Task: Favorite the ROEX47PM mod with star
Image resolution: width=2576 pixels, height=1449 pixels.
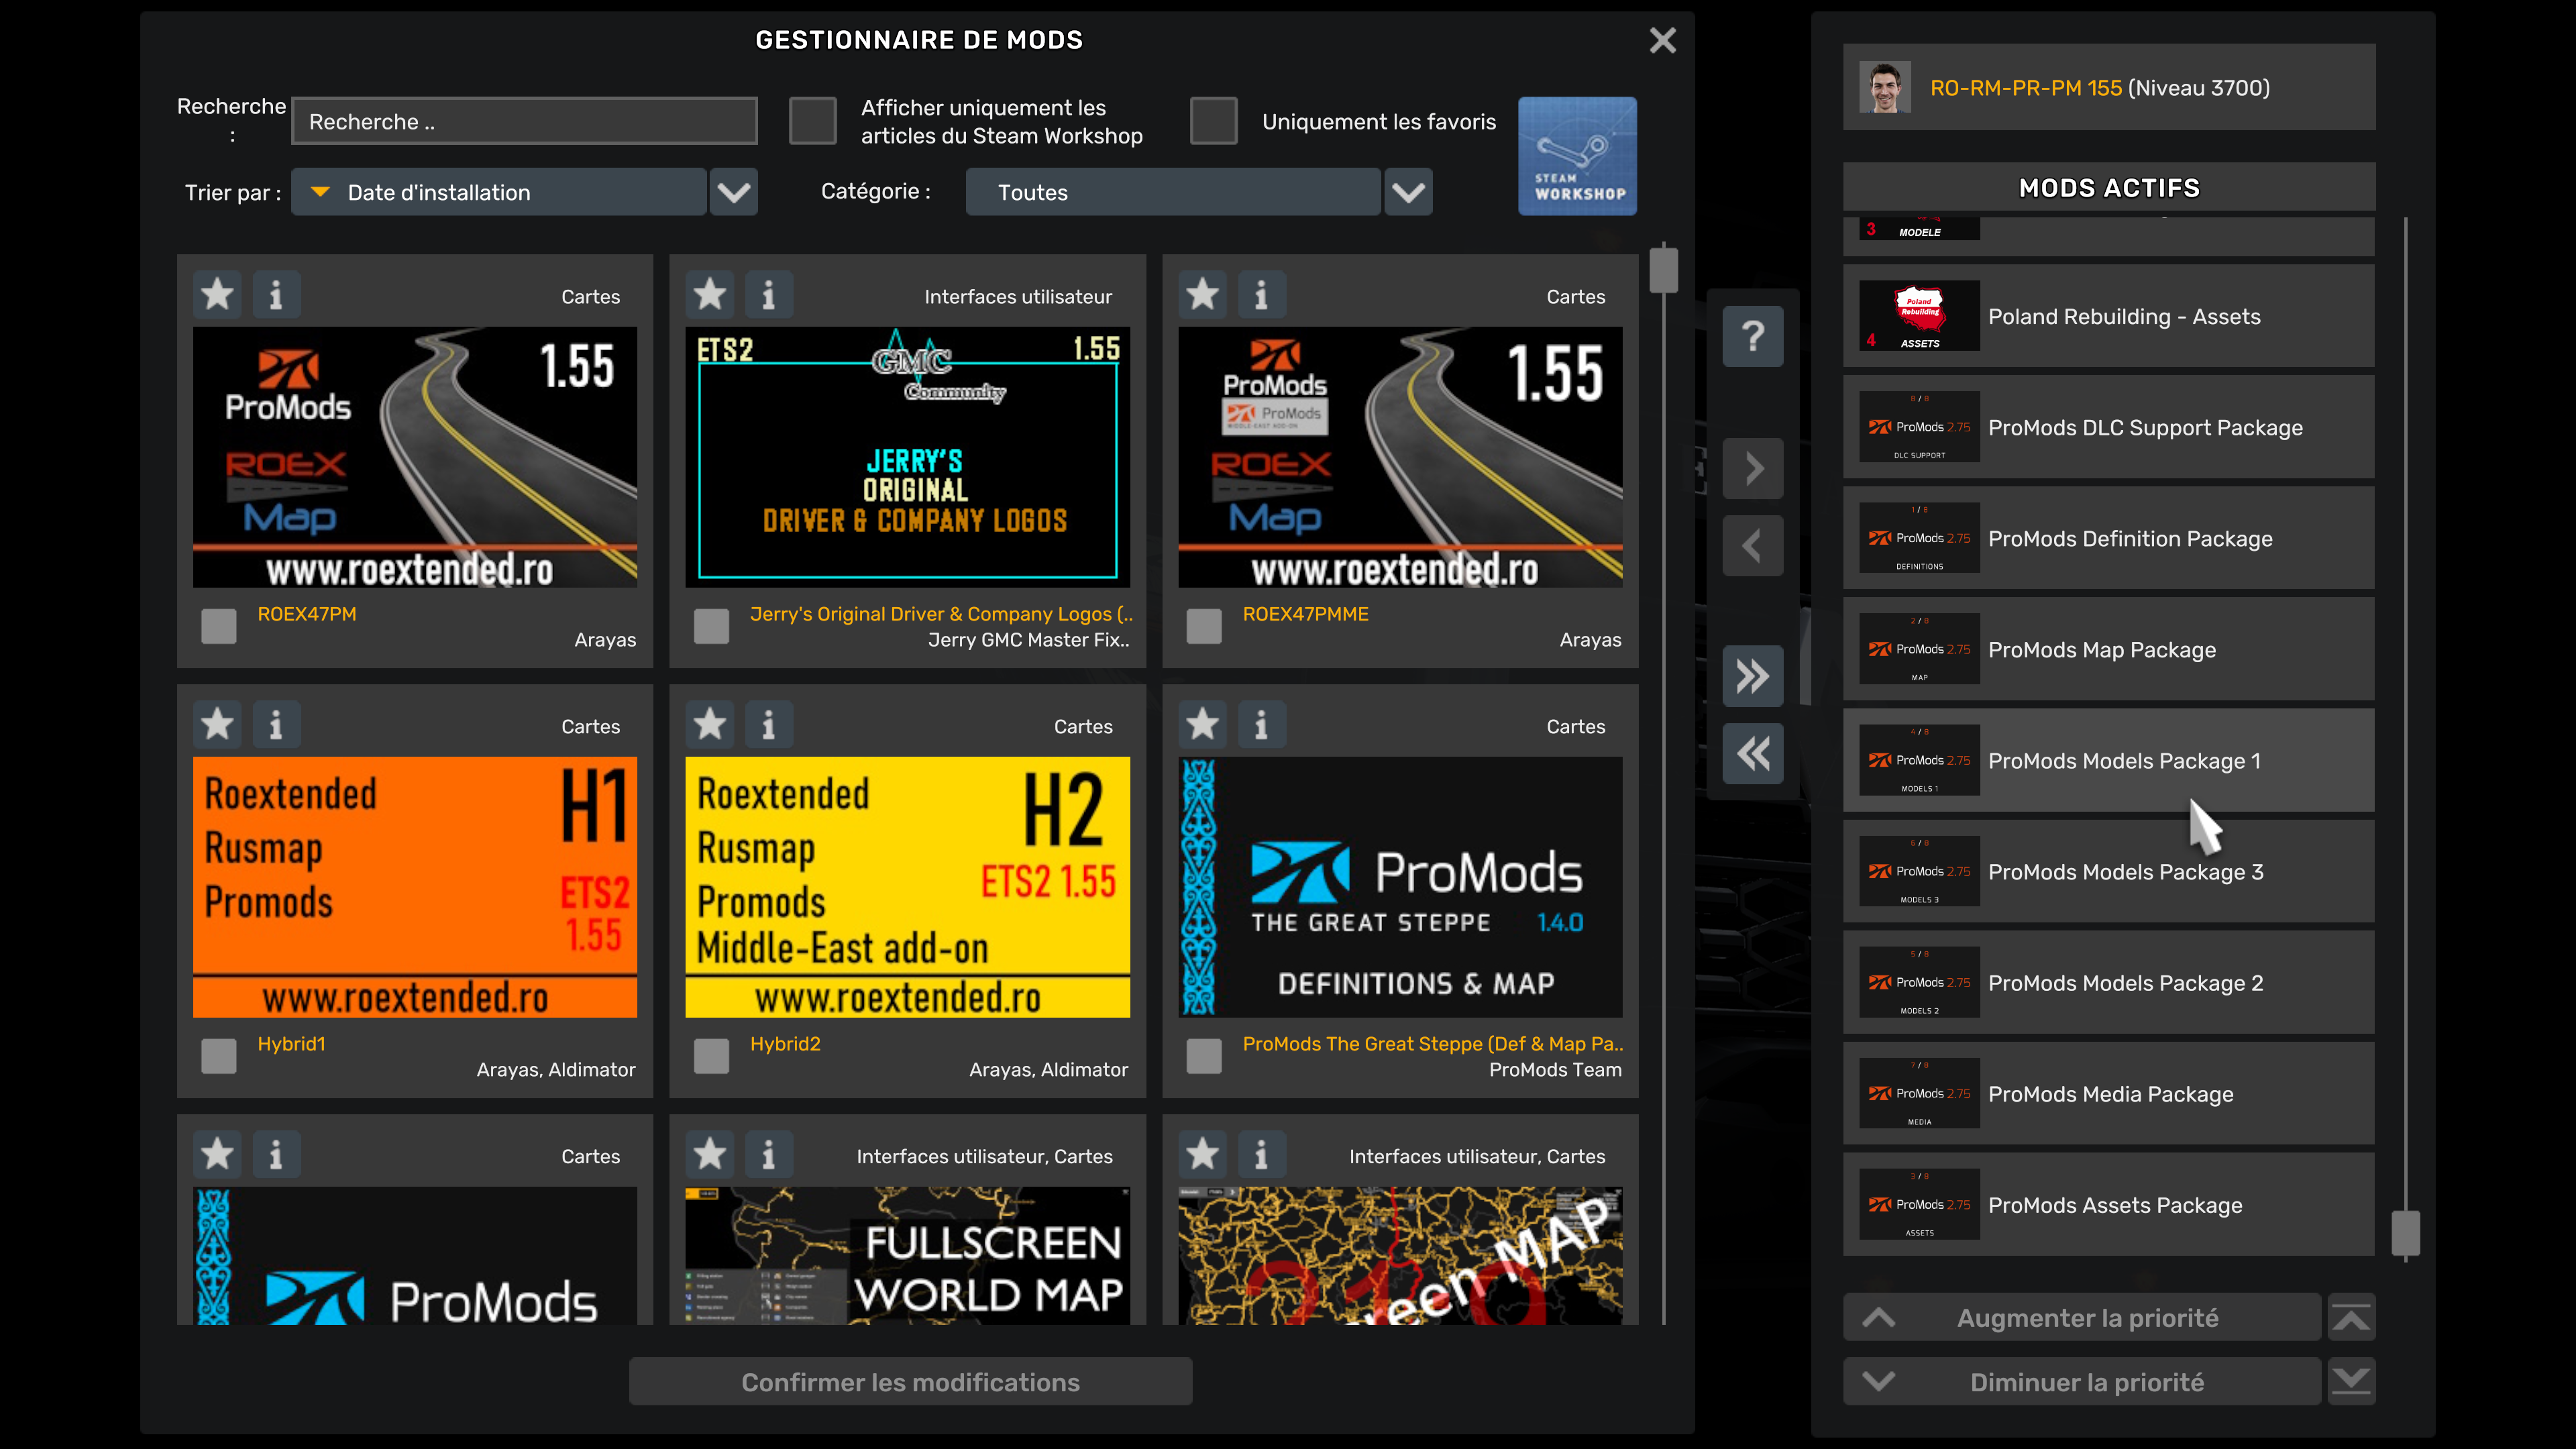Action: (x=217, y=295)
